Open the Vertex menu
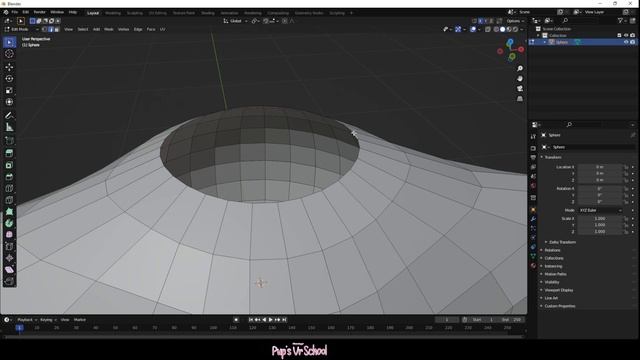The width and height of the screenshot is (640, 360). (123, 29)
